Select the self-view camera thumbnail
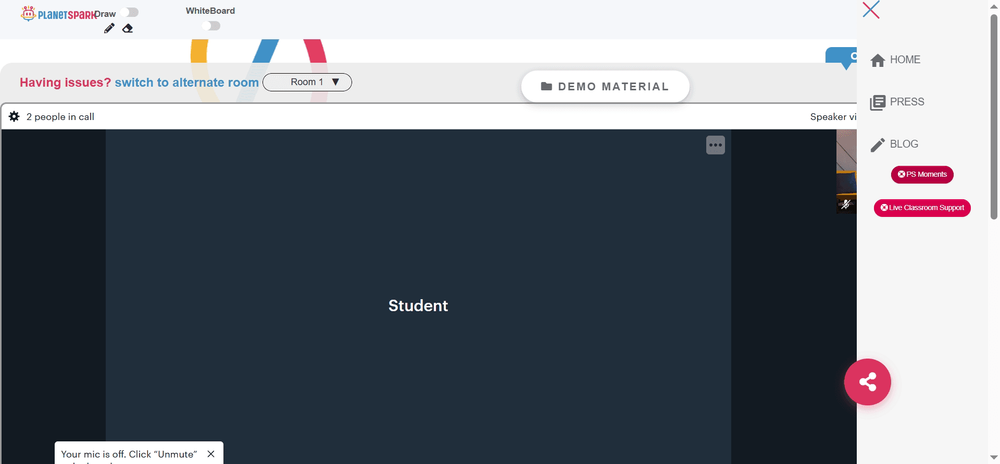1000x464 pixels. coord(846,171)
